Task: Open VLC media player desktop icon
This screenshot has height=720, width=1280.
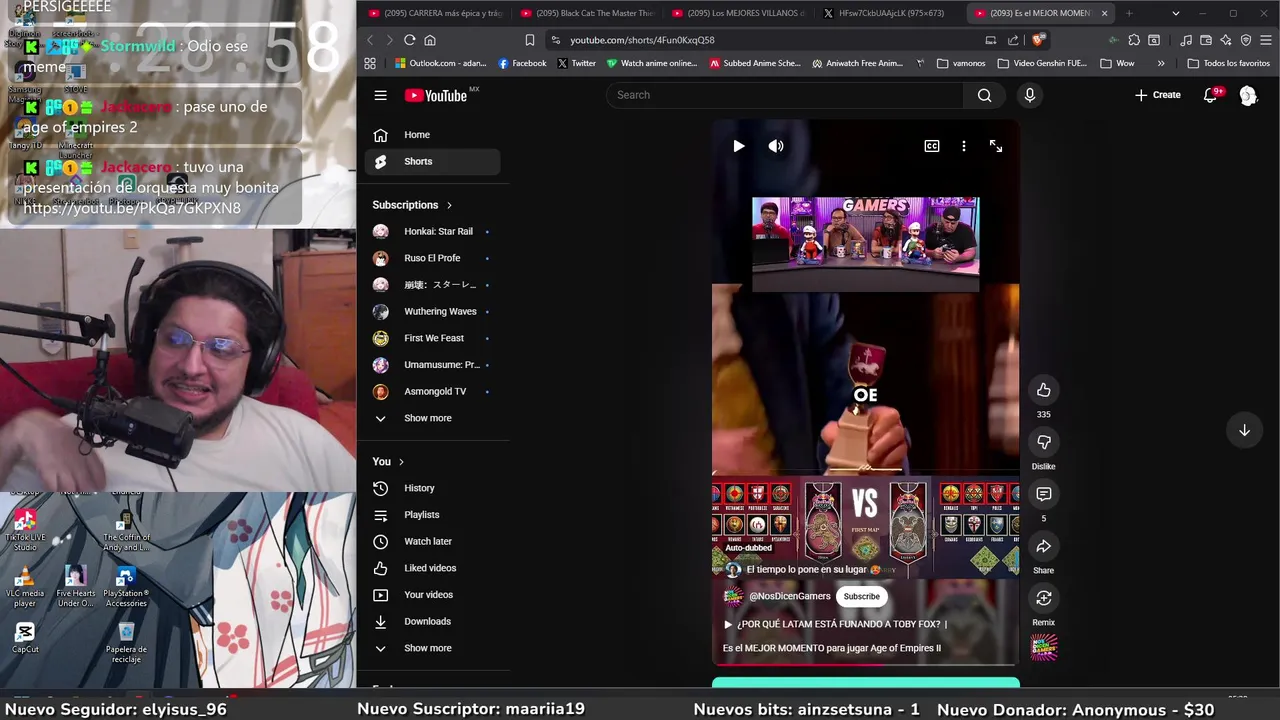Action: click(25, 587)
